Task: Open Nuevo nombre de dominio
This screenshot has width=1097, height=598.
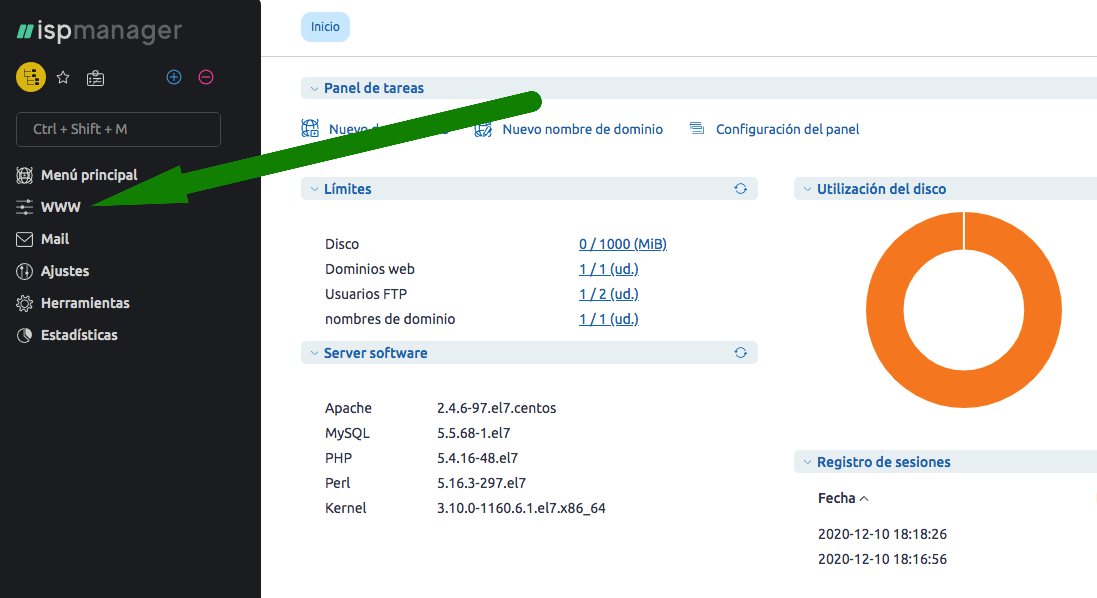Action: [x=582, y=129]
